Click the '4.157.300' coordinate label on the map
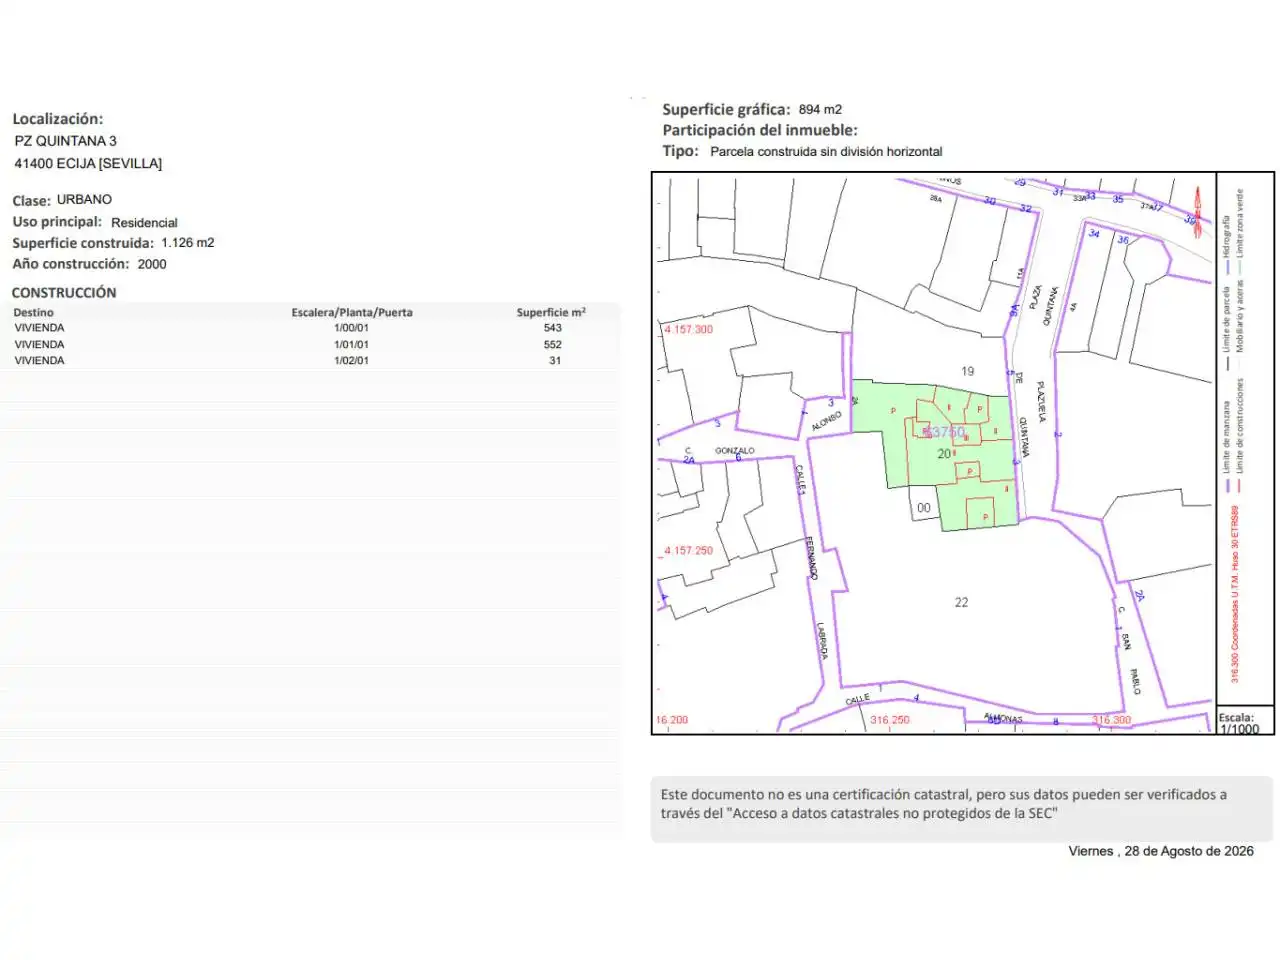This screenshot has width=1280, height=960. (x=689, y=329)
